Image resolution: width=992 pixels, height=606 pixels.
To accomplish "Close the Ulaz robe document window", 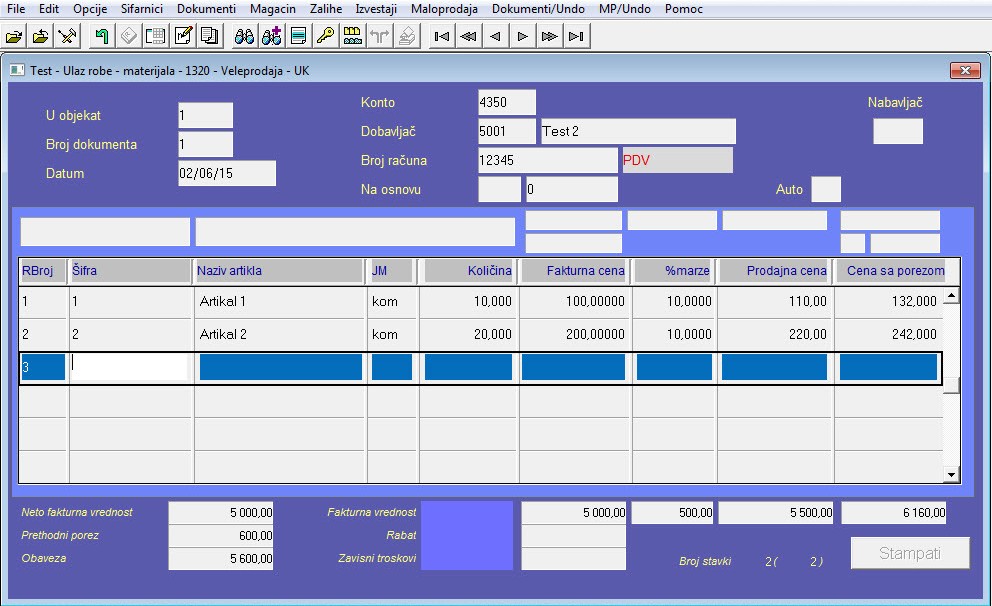I will point(965,70).
